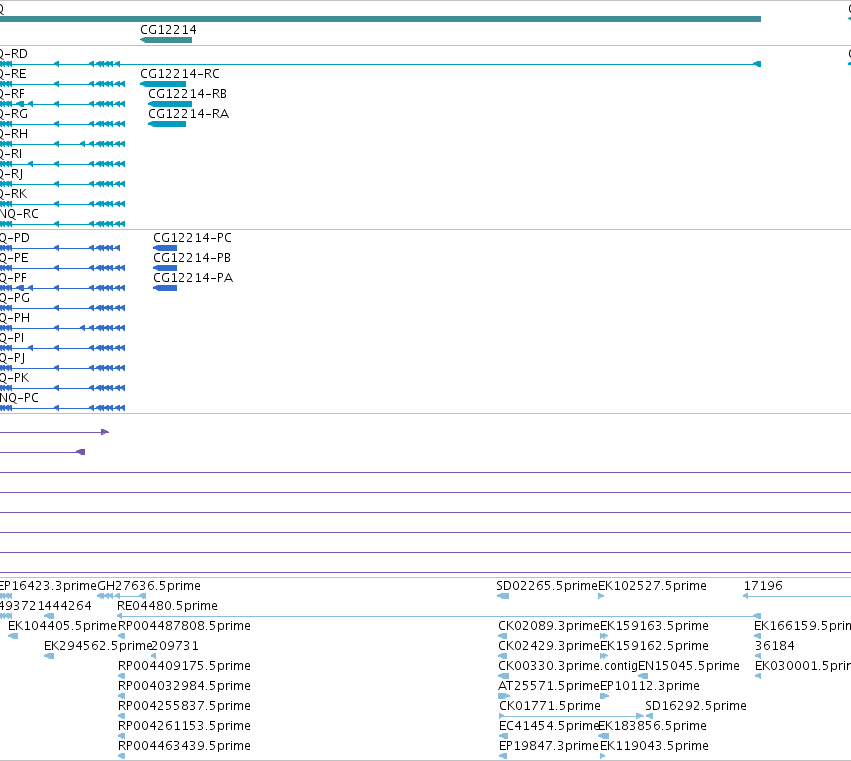This screenshot has height=761, width=851.
Task: Open EST RP004487808.5prime
Action: point(184,626)
